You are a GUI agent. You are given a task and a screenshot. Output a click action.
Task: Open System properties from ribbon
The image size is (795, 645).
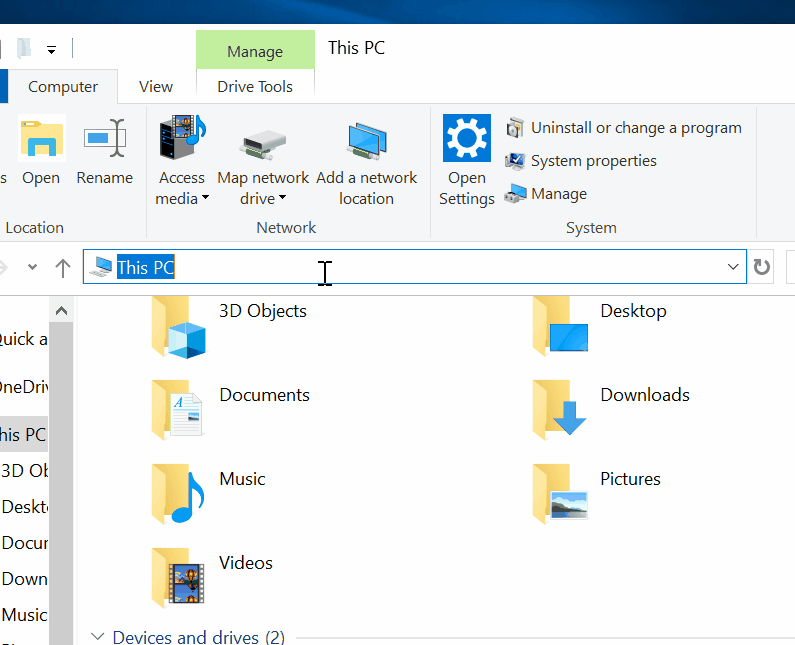tap(593, 161)
